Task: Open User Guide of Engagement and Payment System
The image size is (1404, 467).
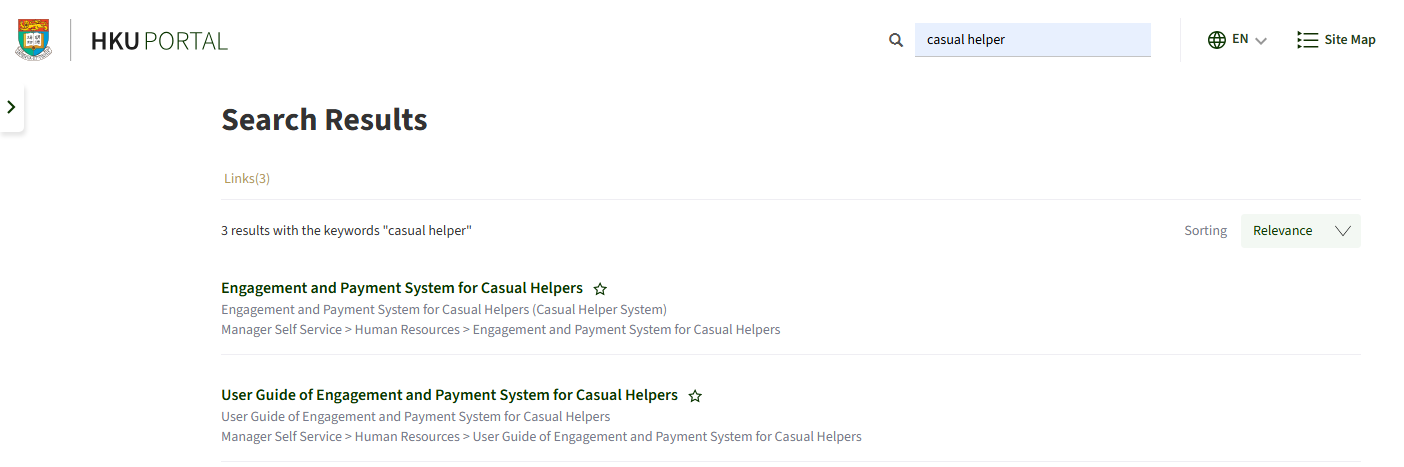Action: pos(449,395)
